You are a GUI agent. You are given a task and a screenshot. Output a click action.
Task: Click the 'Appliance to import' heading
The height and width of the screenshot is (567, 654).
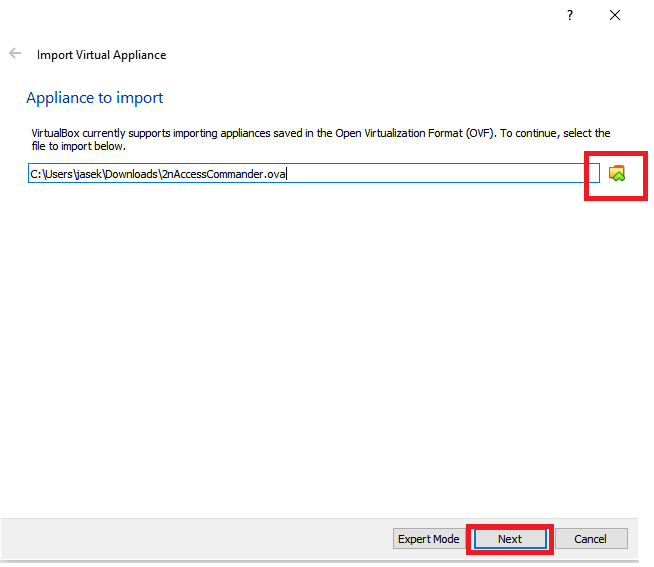pos(95,98)
